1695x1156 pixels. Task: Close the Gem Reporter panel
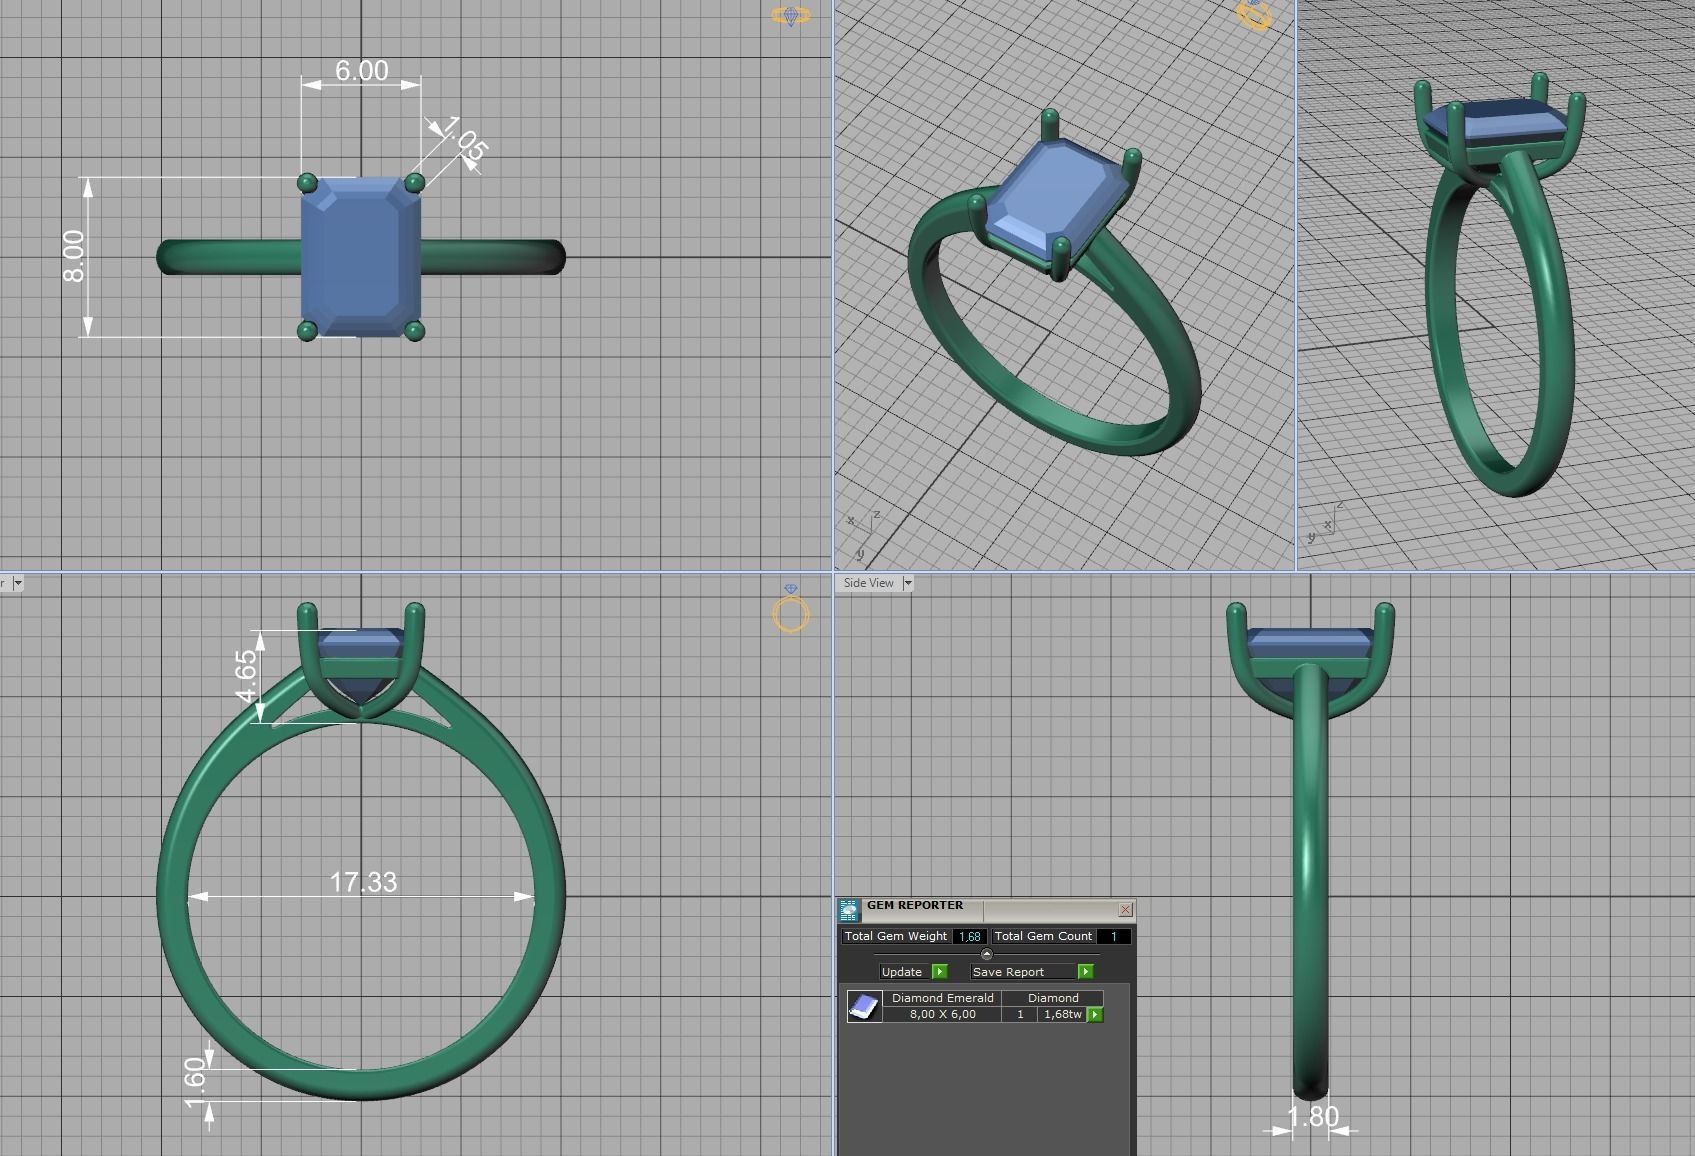point(1126,909)
